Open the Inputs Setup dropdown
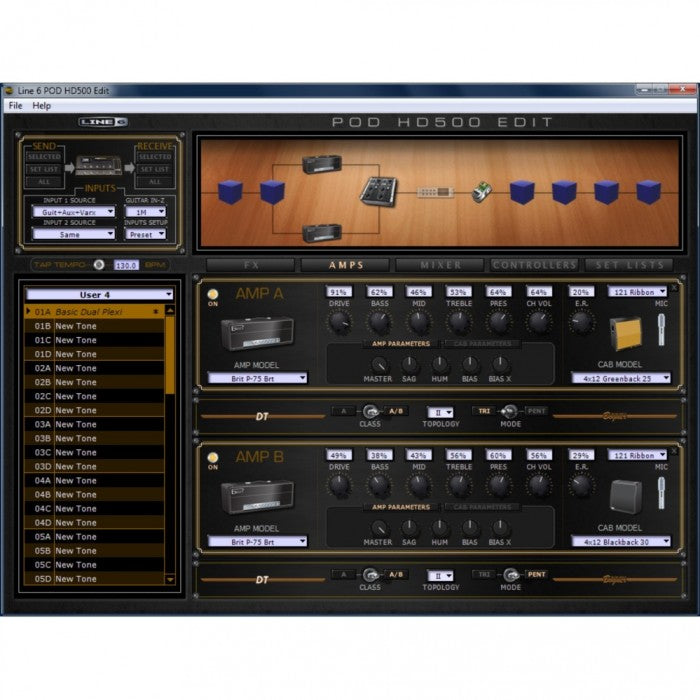700x700 pixels. 146,234
